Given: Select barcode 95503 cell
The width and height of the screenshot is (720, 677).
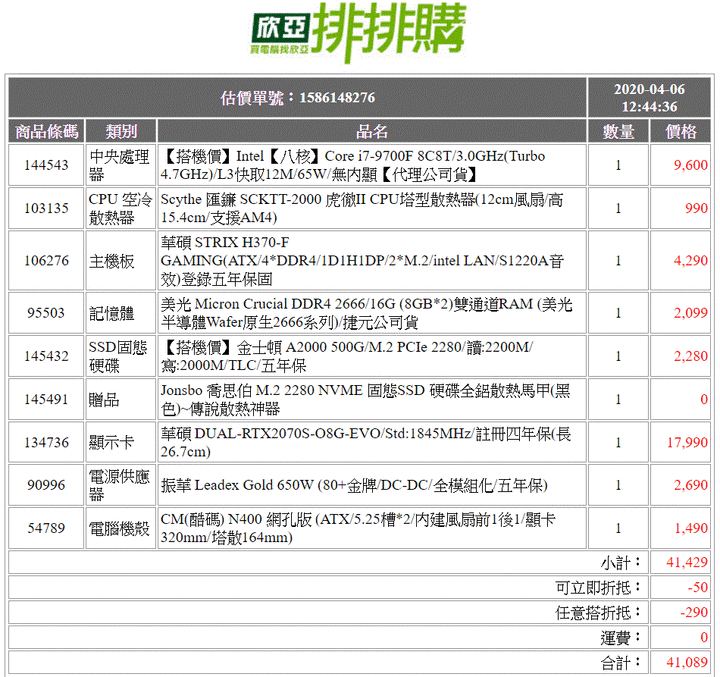Looking at the screenshot, I should [x=46, y=313].
